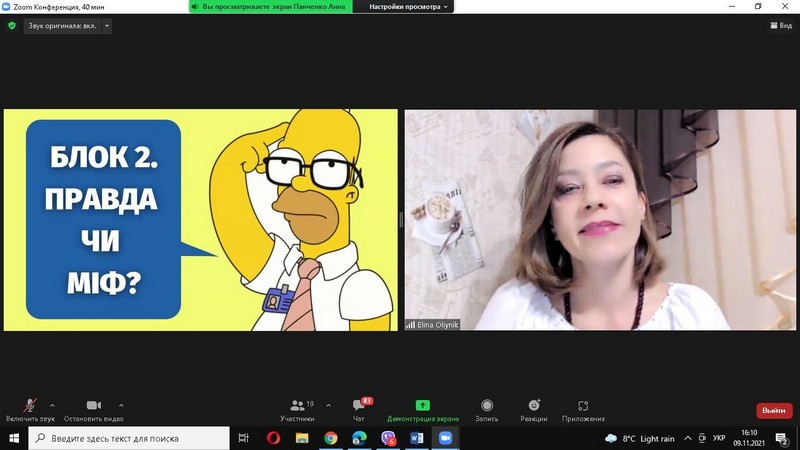The width and height of the screenshot is (800, 450).
Task: Stop video with the camera icon
Action: coord(93,410)
